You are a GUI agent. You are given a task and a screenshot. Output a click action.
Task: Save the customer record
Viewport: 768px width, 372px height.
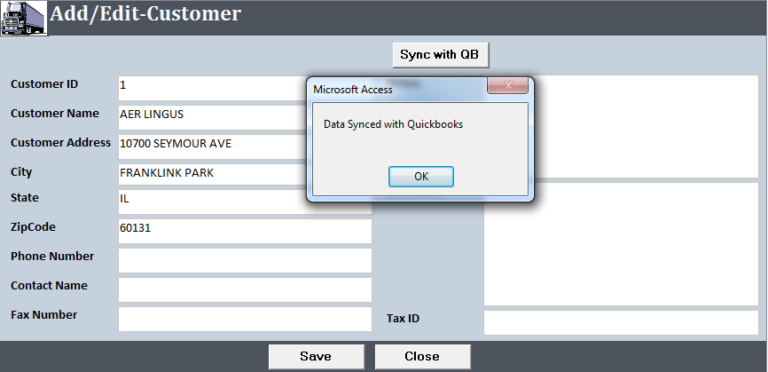click(x=316, y=357)
